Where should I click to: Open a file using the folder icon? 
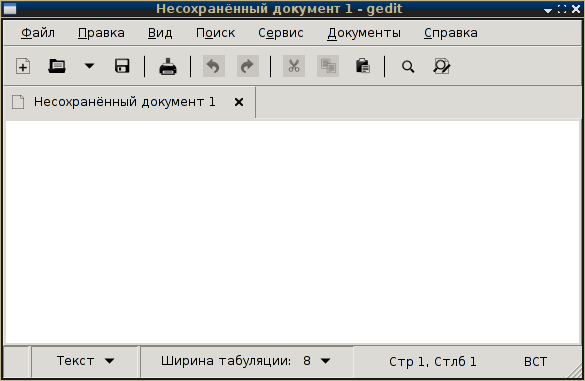pyautogui.click(x=57, y=67)
